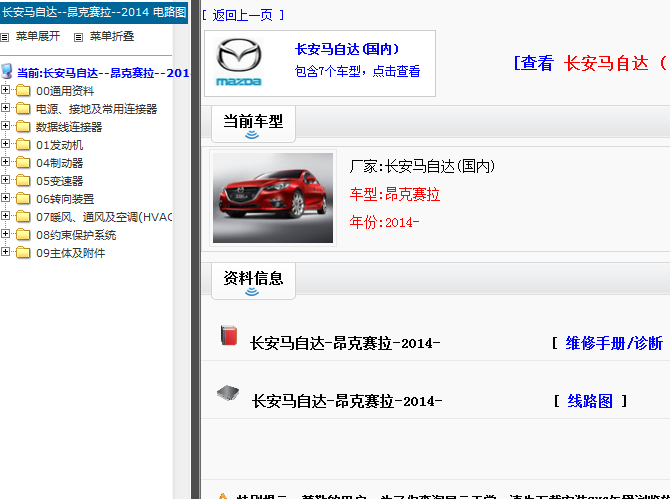
Task: Open 00通用资料 tree item
Action: (x=65, y=91)
